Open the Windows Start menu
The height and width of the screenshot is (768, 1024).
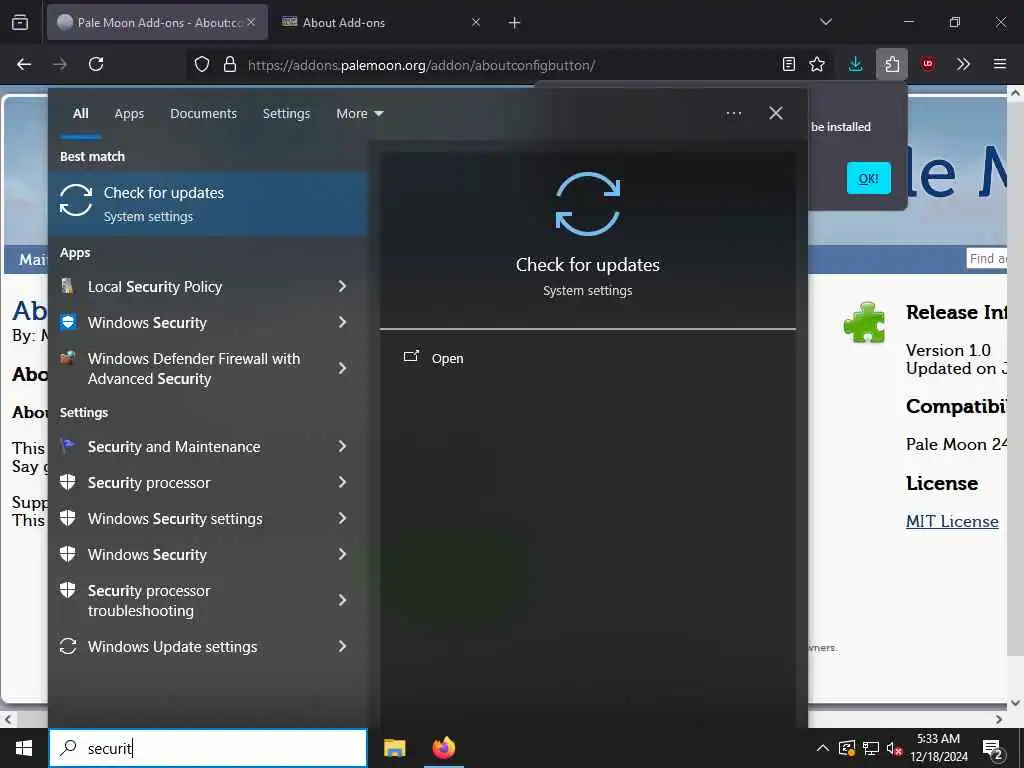pyautogui.click(x=24, y=748)
